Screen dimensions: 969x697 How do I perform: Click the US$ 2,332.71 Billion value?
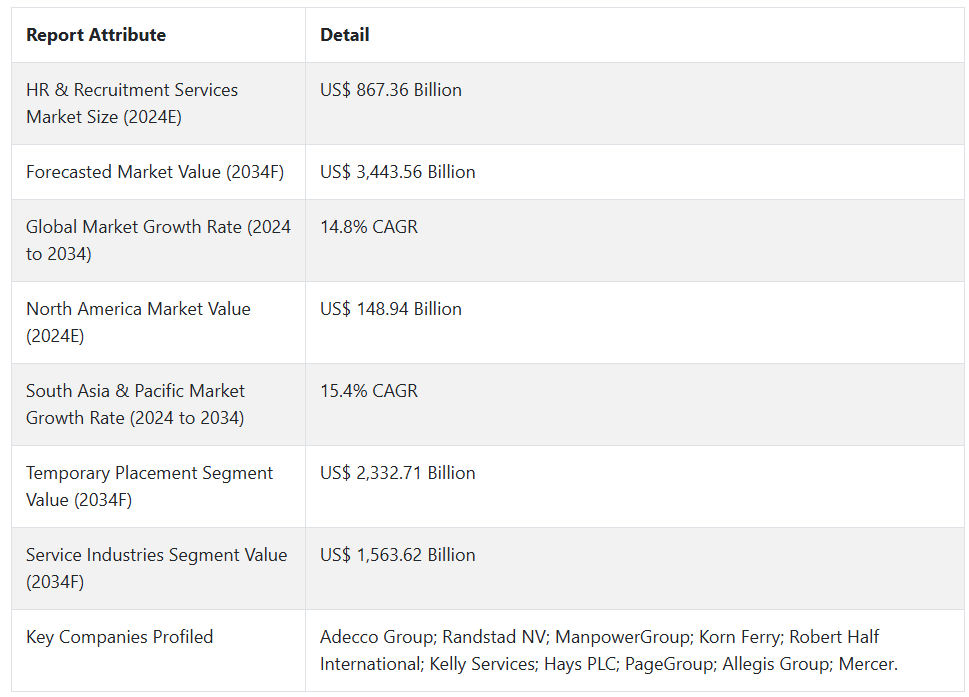click(398, 473)
